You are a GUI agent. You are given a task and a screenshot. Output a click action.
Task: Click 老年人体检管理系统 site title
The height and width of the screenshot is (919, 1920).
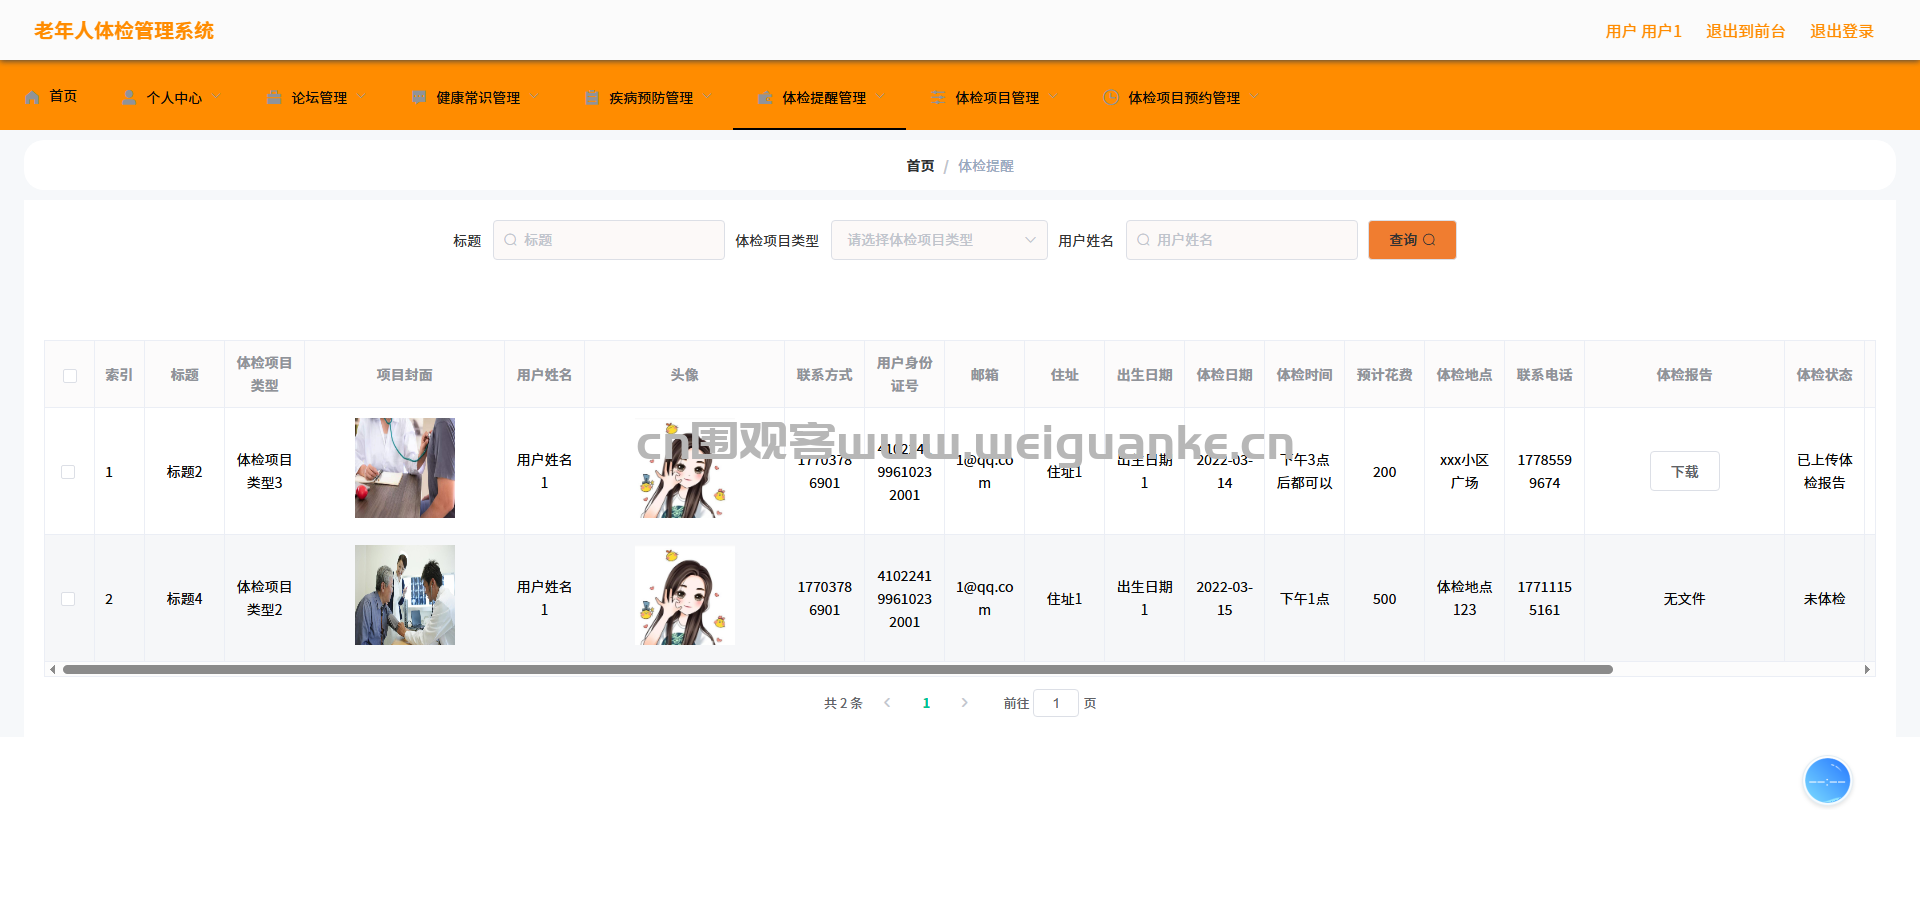pos(124,31)
